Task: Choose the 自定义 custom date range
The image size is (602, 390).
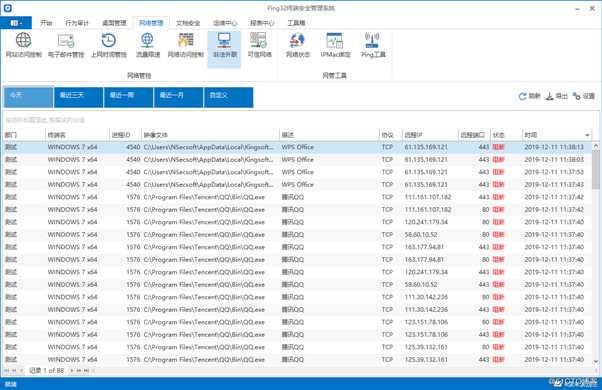Action: (x=228, y=98)
